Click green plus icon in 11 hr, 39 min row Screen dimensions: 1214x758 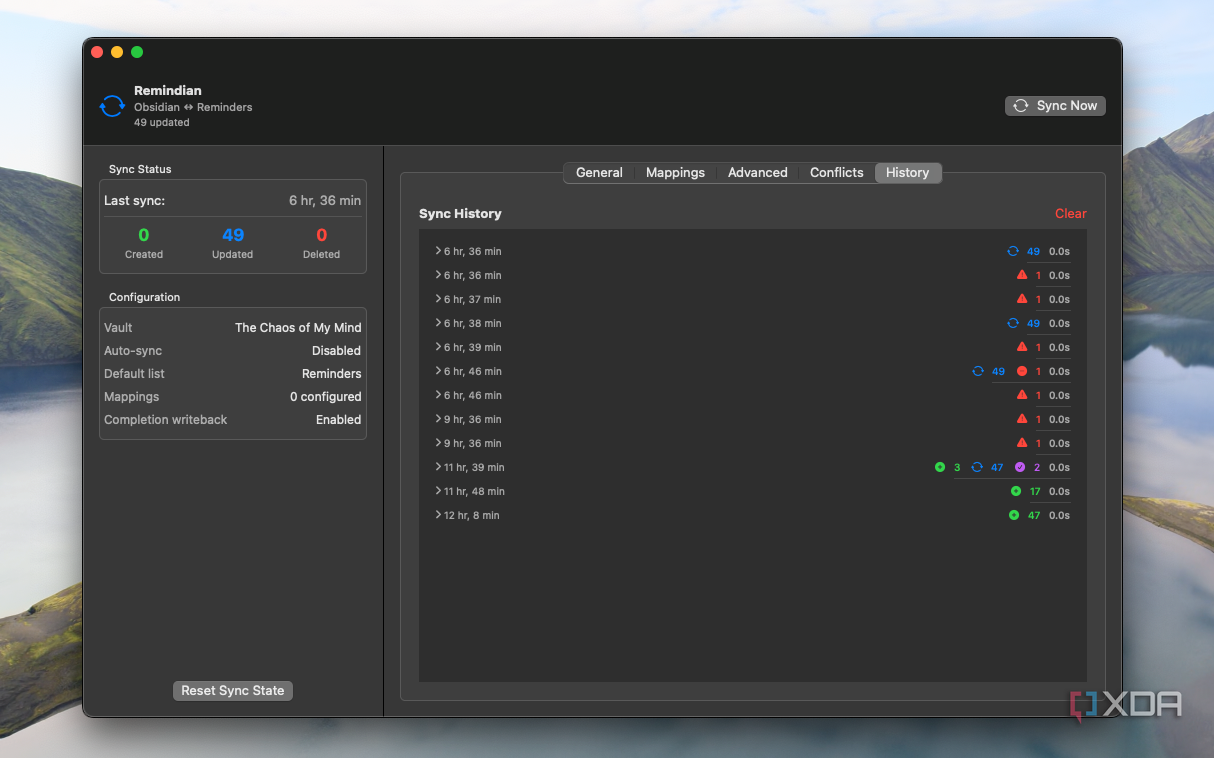(940, 467)
